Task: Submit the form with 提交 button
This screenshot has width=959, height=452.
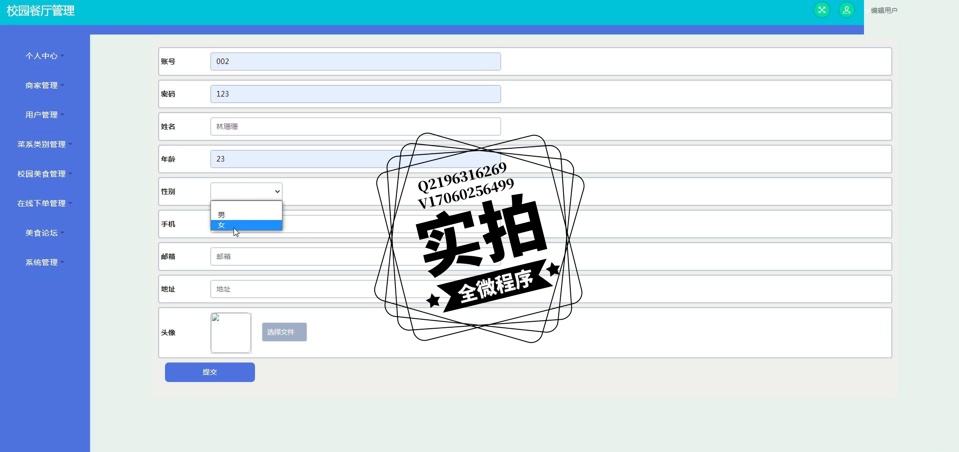Action: (x=210, y=372)
